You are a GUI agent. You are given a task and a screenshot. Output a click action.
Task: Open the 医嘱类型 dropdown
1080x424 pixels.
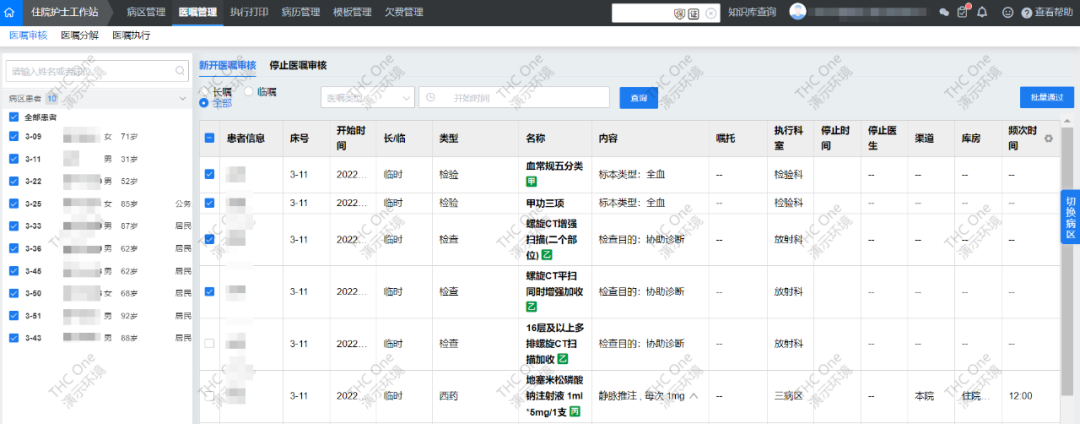pos(367,97)
